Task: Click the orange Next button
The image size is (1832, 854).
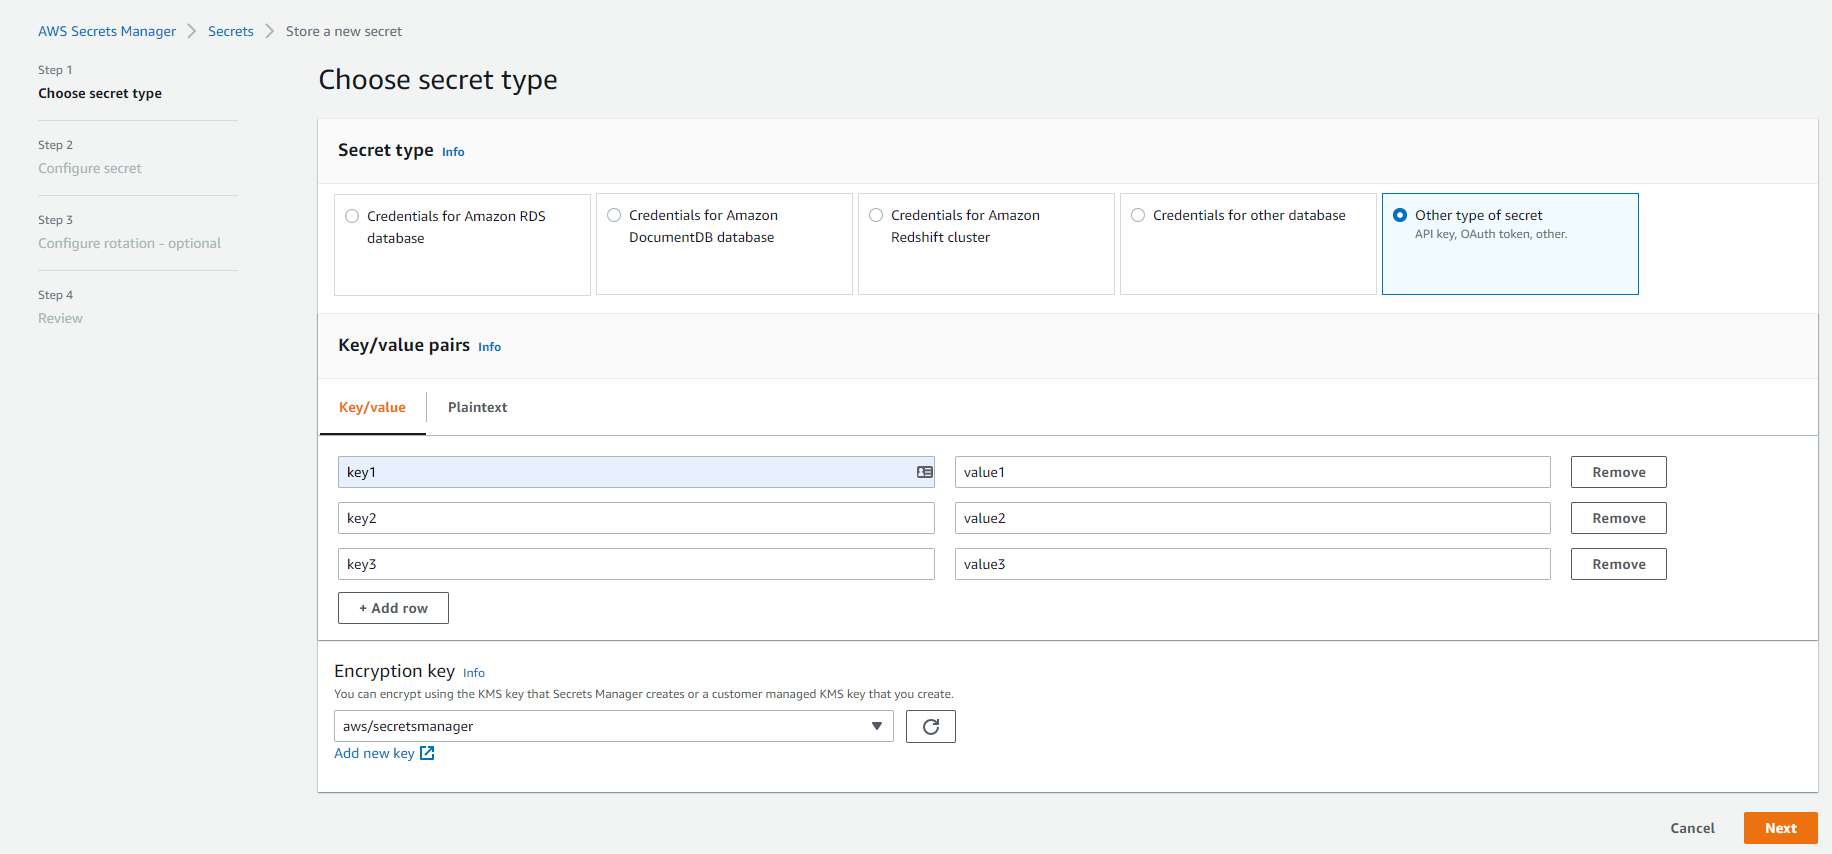Action: 1780,828
